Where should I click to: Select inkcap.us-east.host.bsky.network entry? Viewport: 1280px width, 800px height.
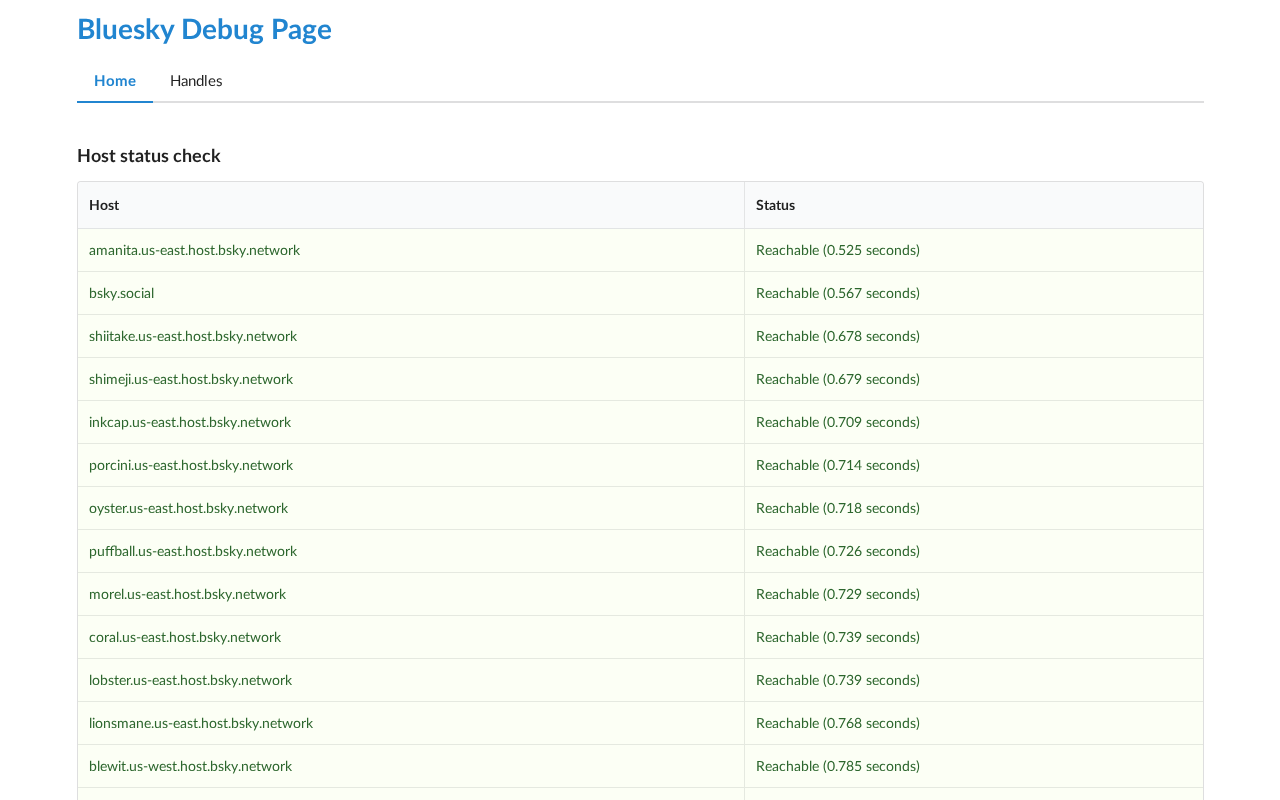(x=190, y=422)
